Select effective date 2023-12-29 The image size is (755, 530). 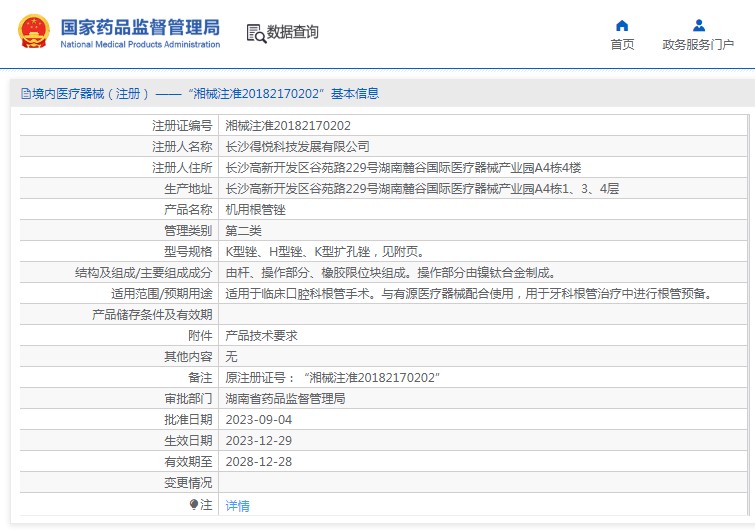[x=259, y=441]
